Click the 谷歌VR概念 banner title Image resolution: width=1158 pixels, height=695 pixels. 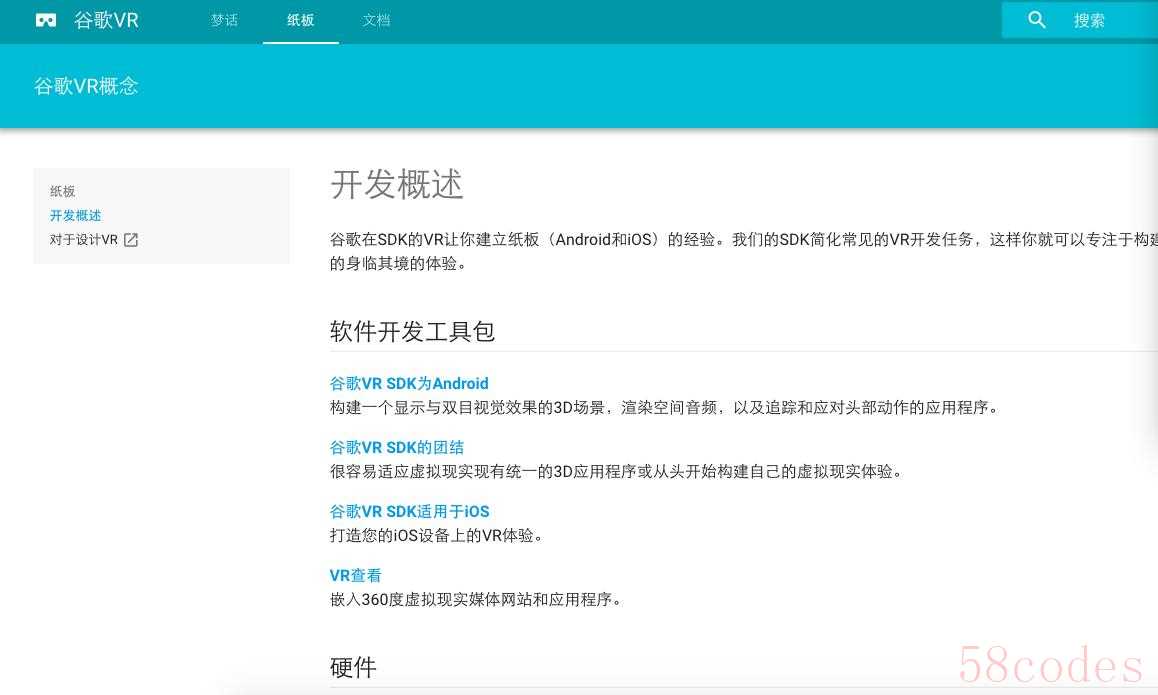tap(86, 86)
